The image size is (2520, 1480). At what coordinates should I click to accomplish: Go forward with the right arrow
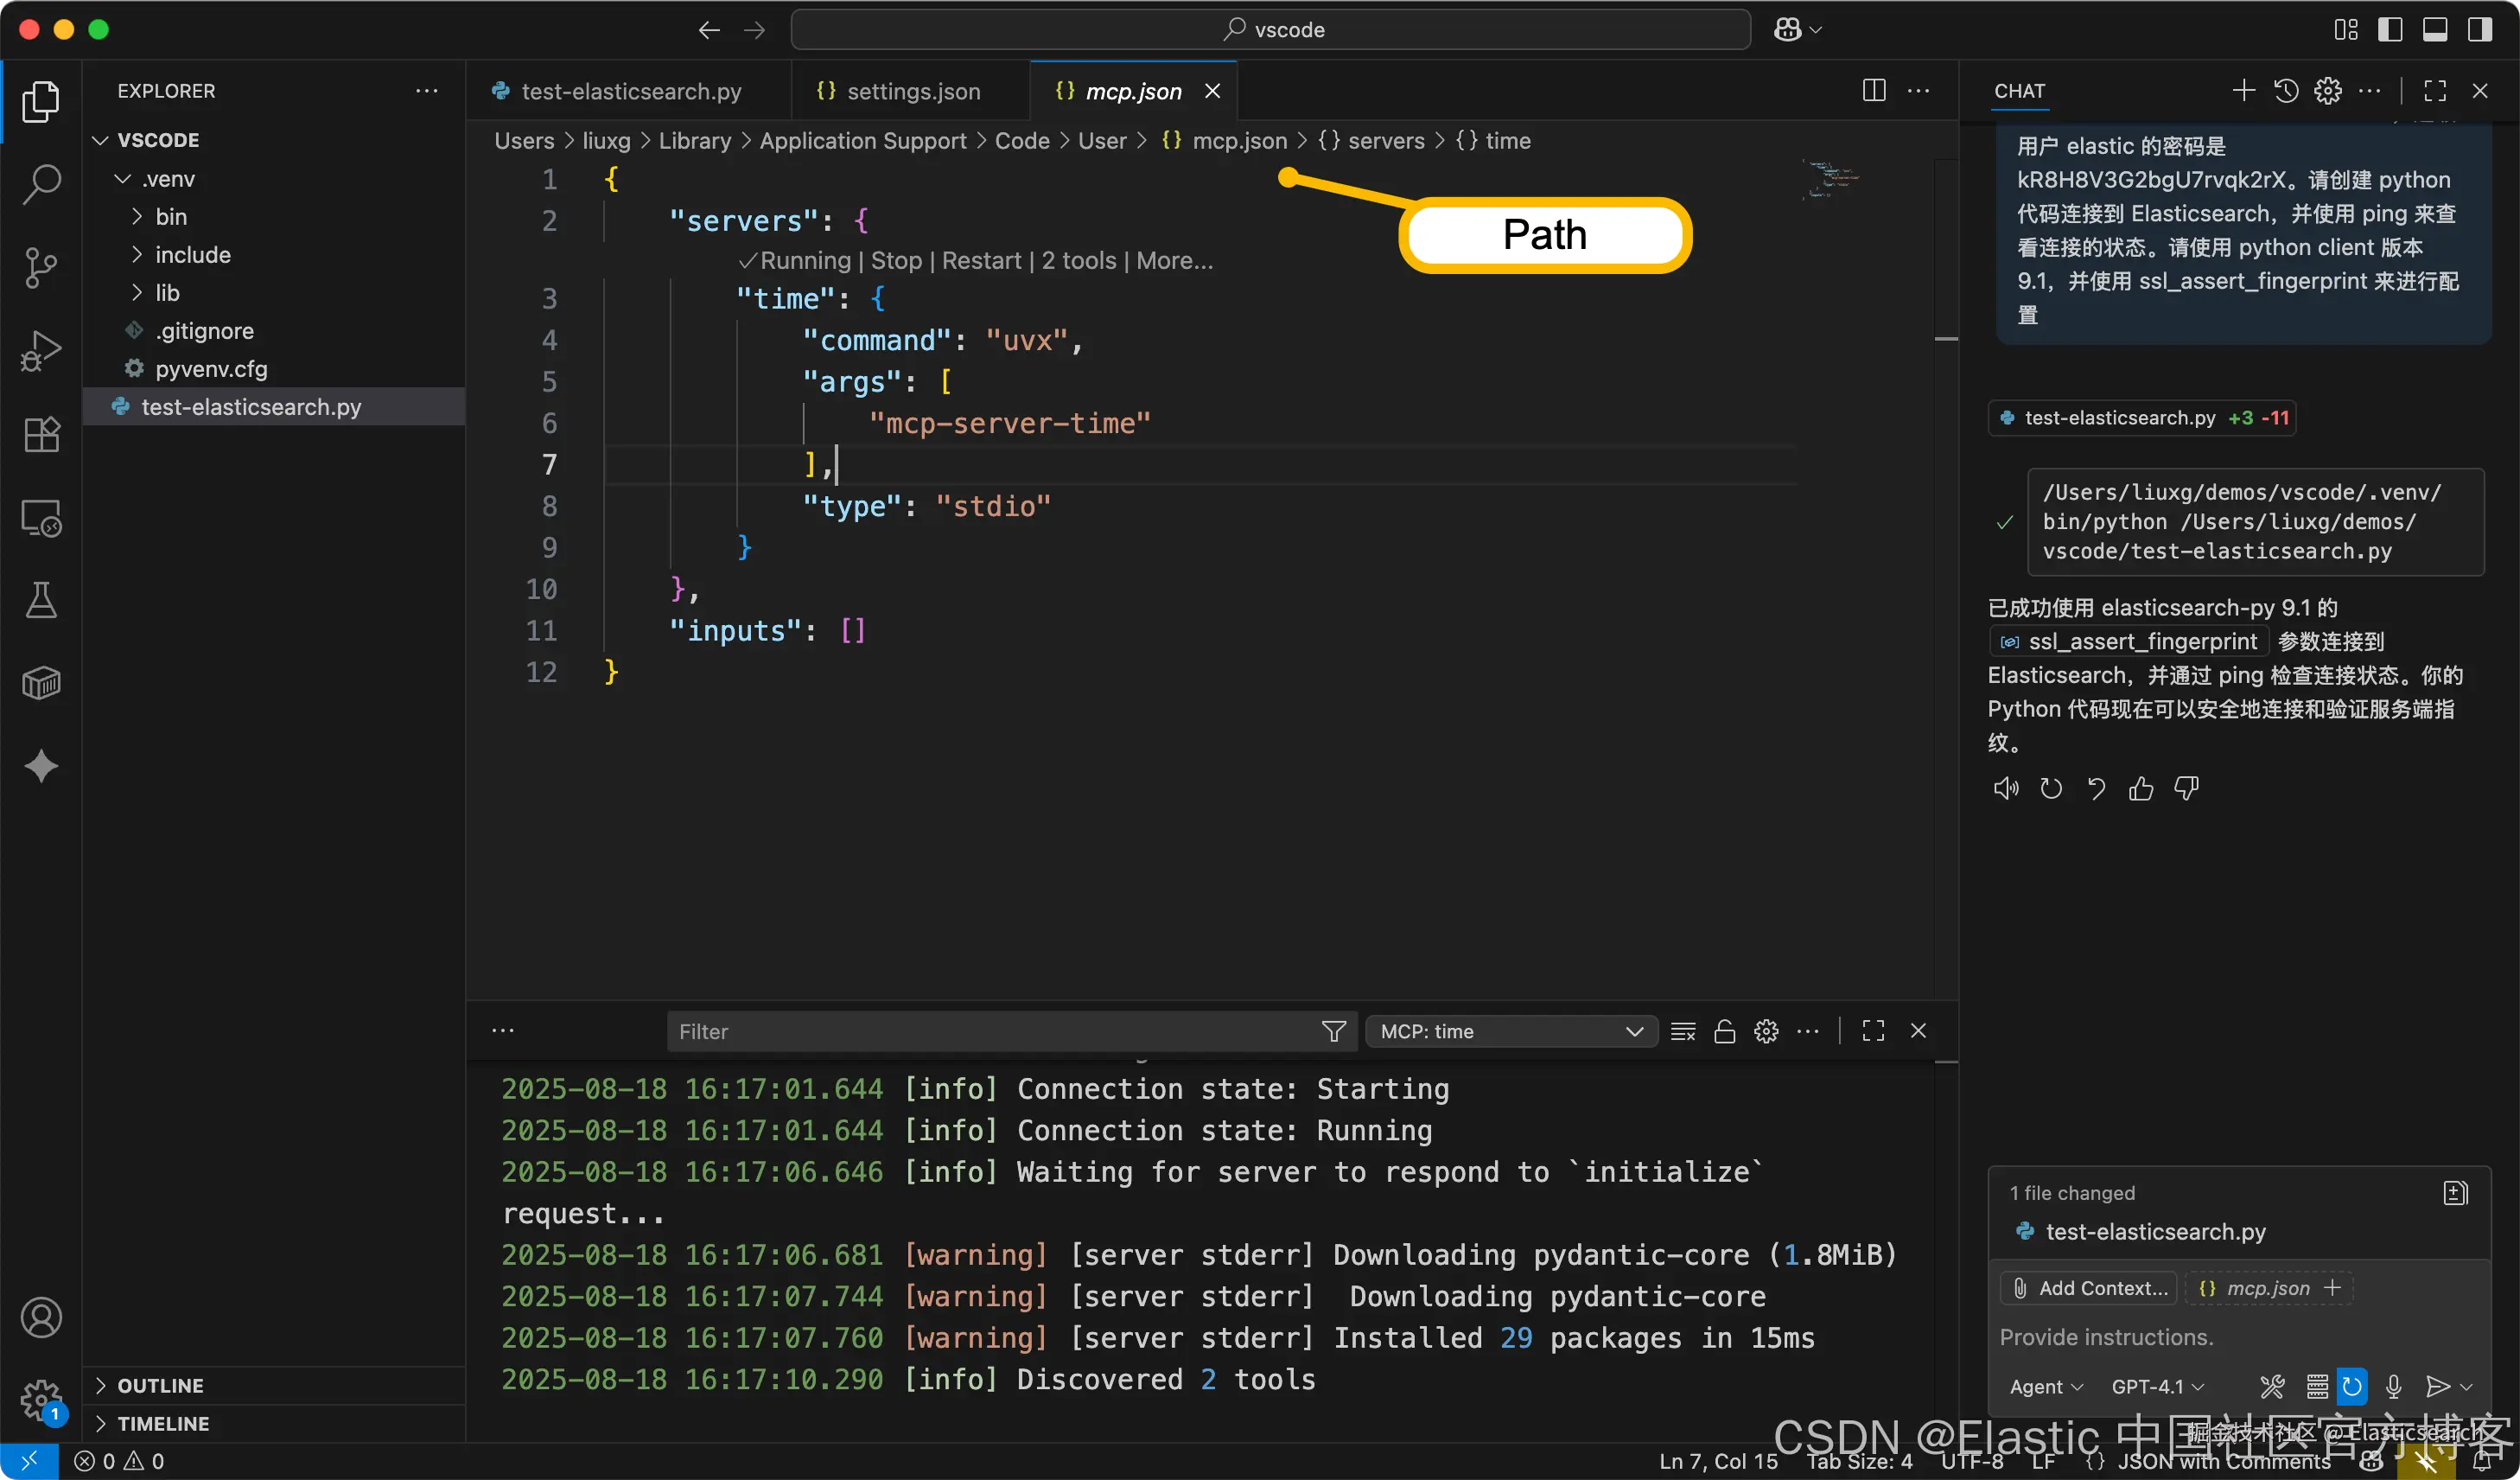click(755, 30)
